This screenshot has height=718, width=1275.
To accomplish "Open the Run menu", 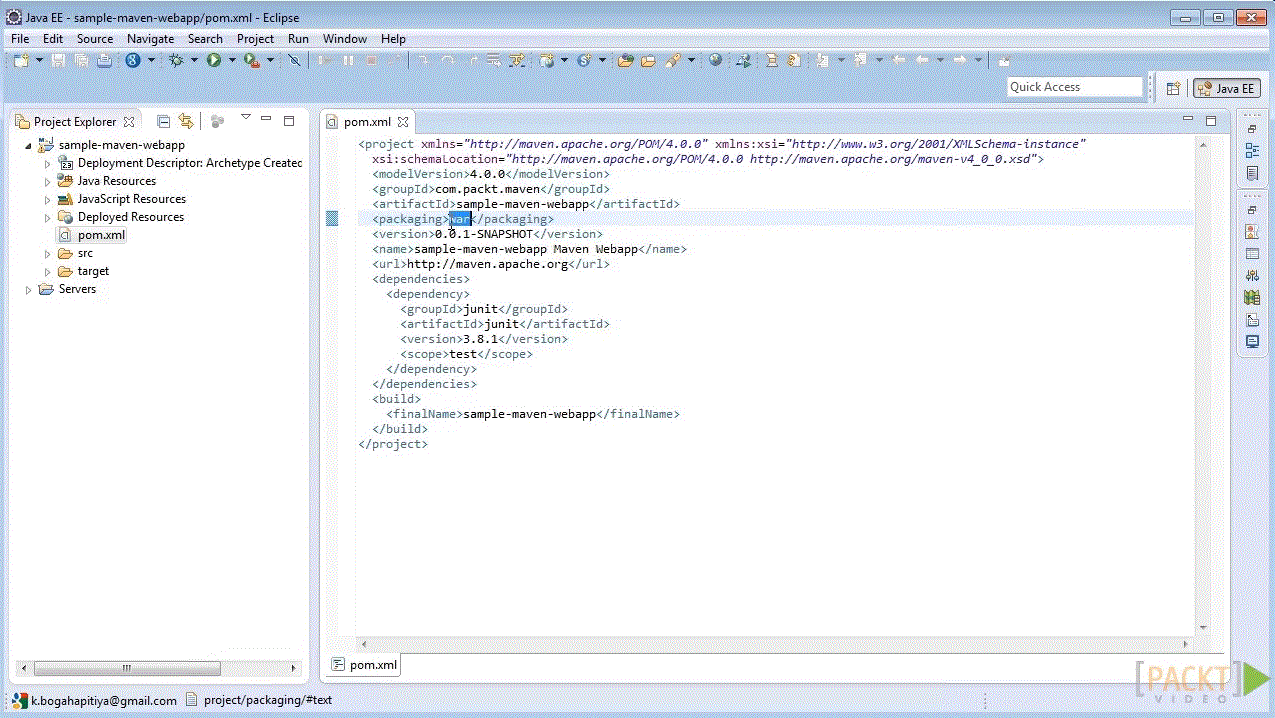I will 298,39.
